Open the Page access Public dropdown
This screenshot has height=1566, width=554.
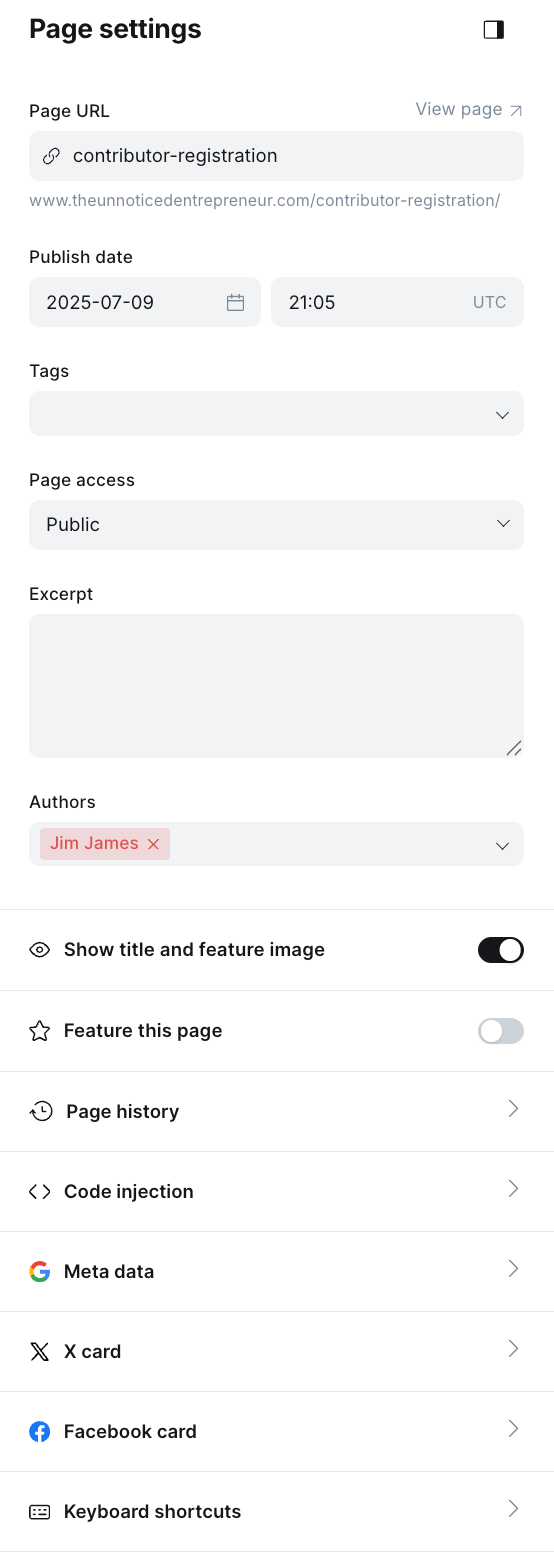(276, 525)
